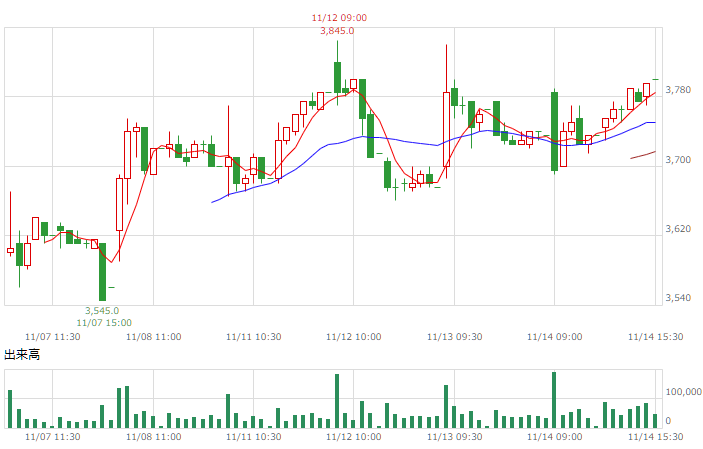Image resolution: width=703 pixels, height=449 pixels.
Task: Click the 3,780 price axis label
Action: tap(678, 90)
